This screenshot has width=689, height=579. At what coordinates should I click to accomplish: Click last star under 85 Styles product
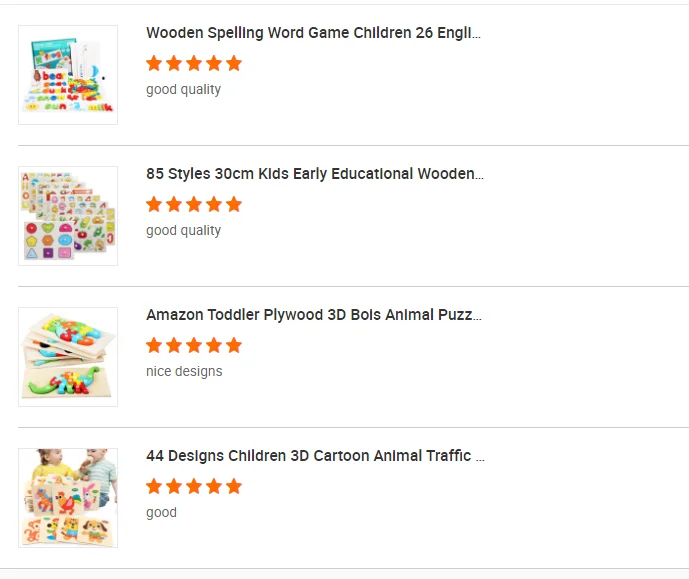tap(234, 205)
